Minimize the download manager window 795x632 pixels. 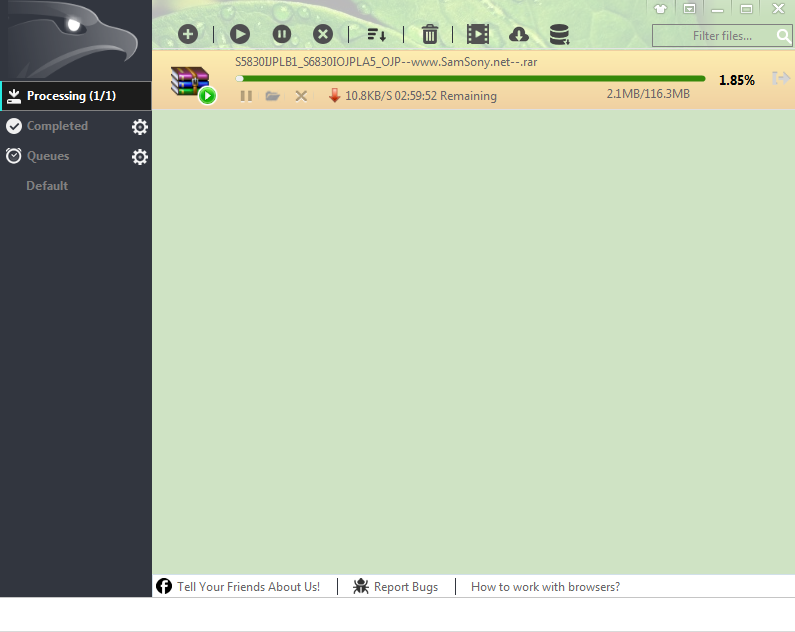[x=717, y=9]
